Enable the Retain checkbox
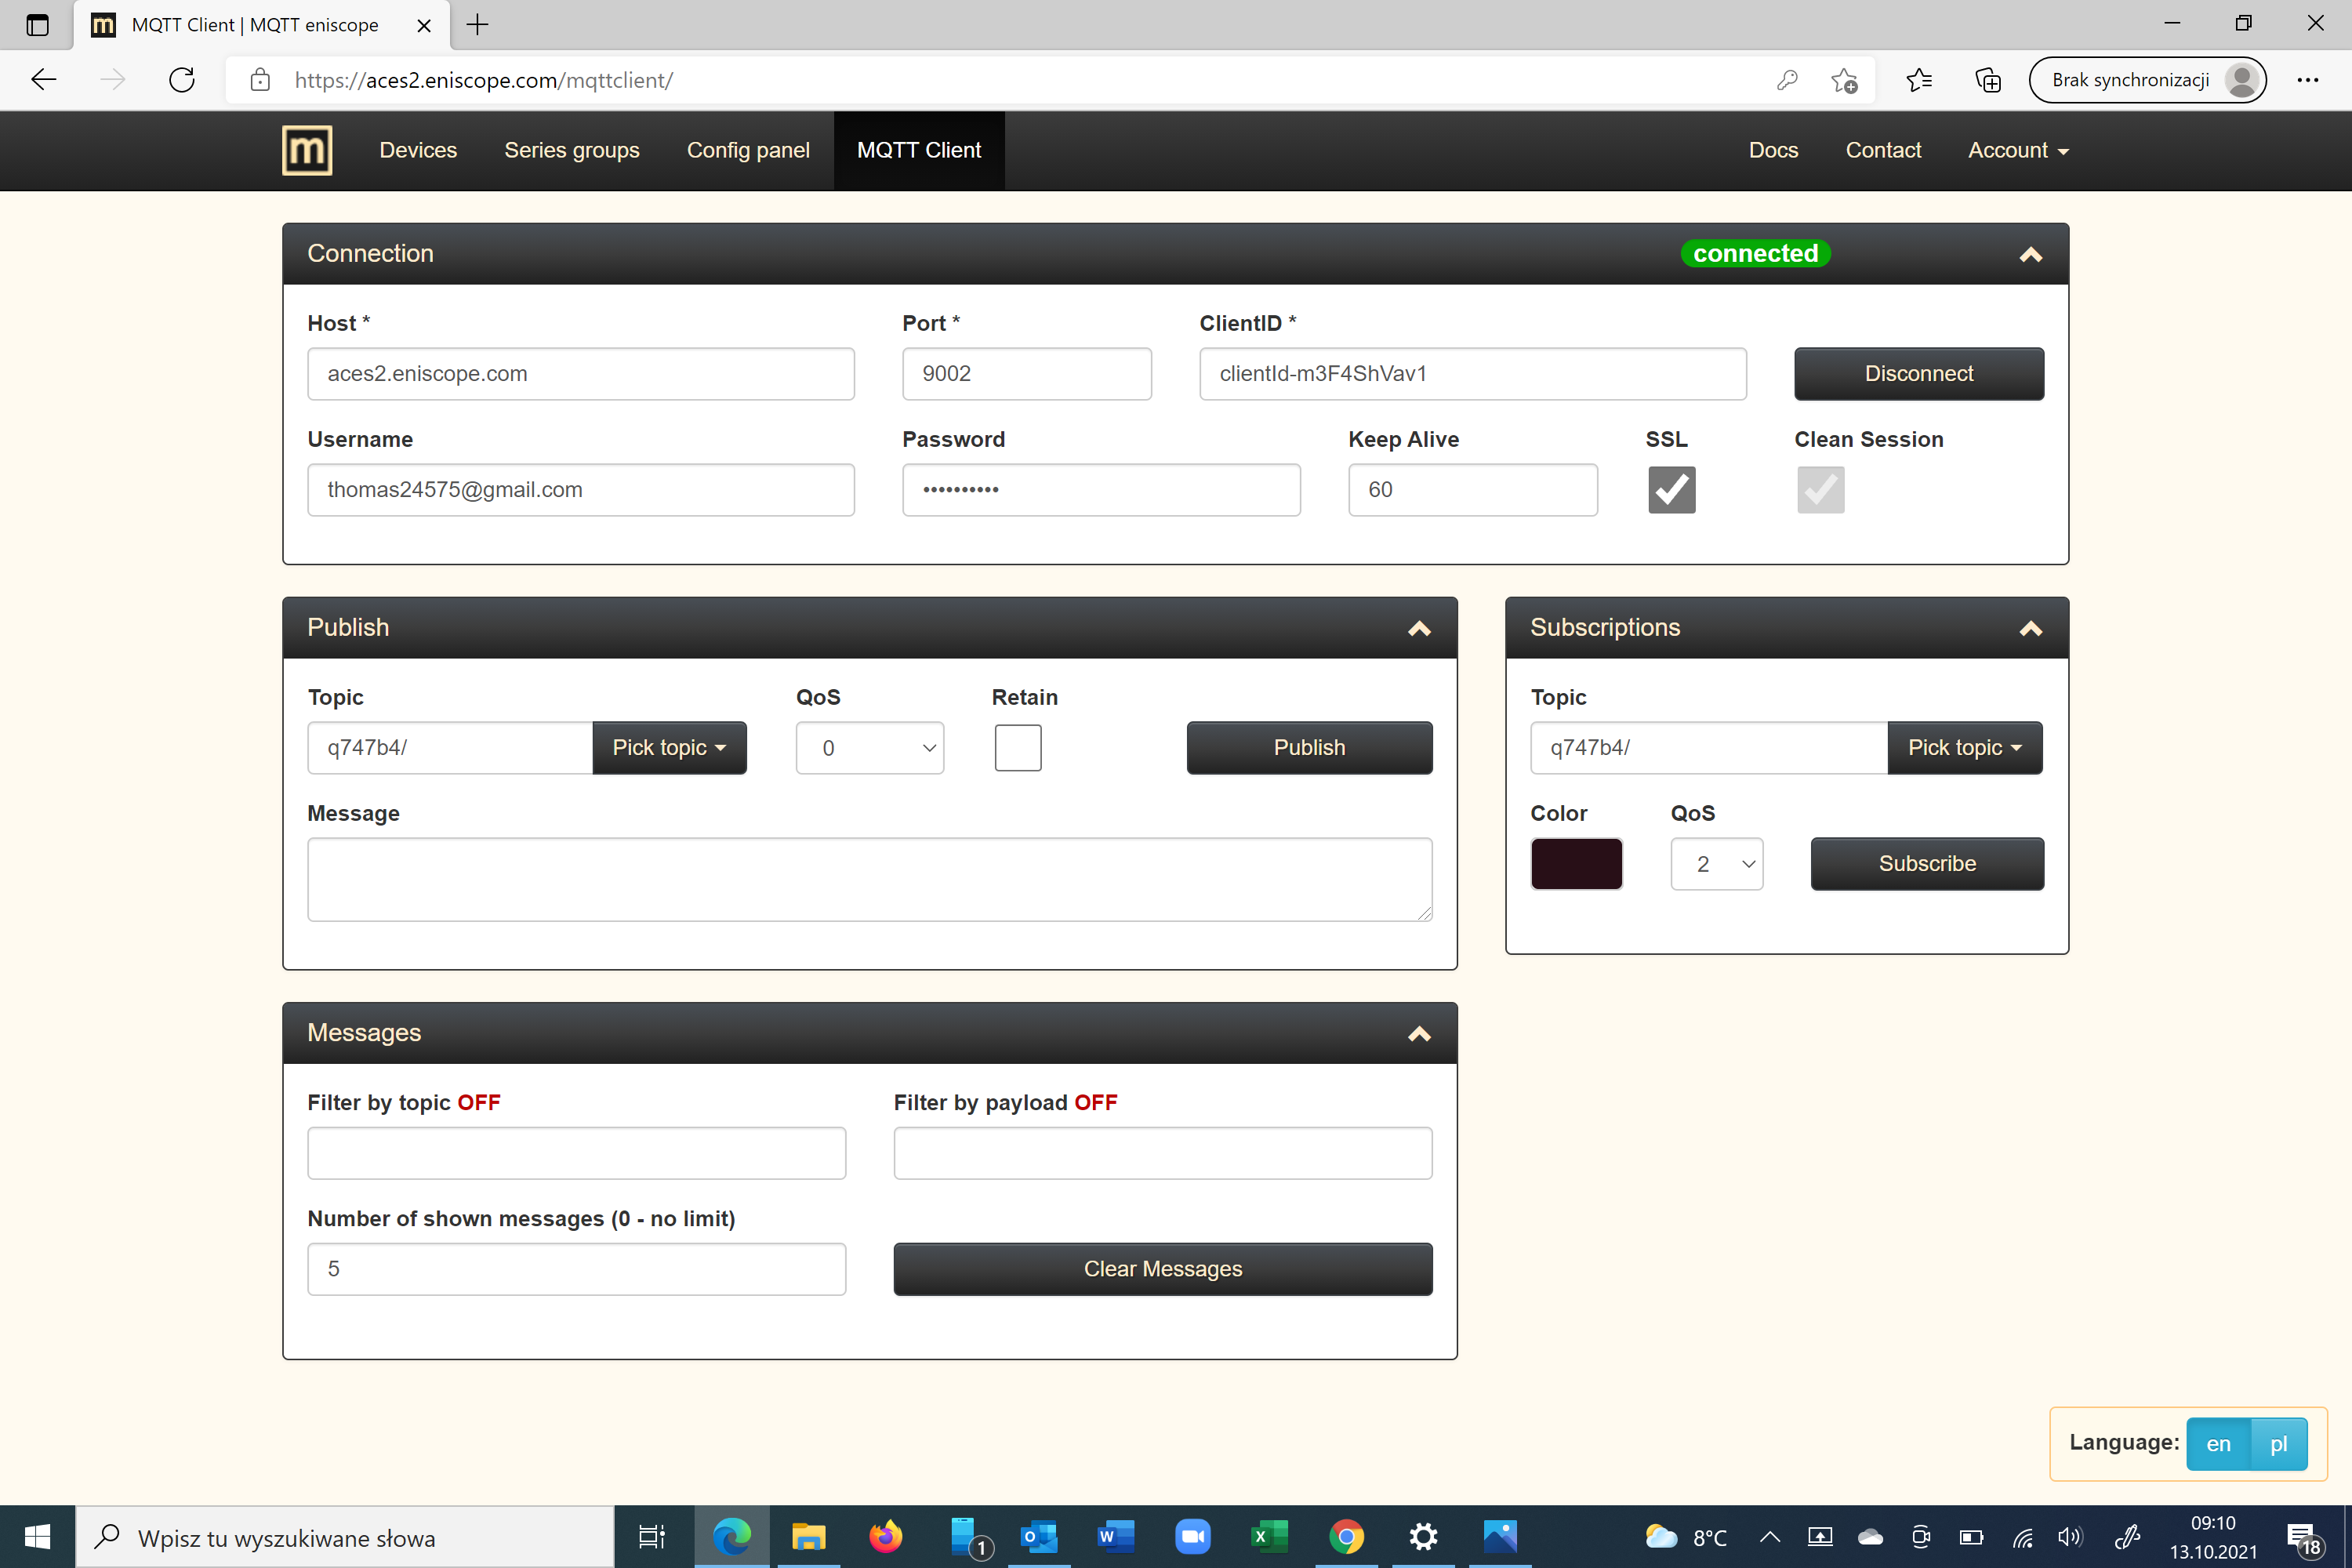This screenshot has height=1568, width=2352. (1018, 748)
